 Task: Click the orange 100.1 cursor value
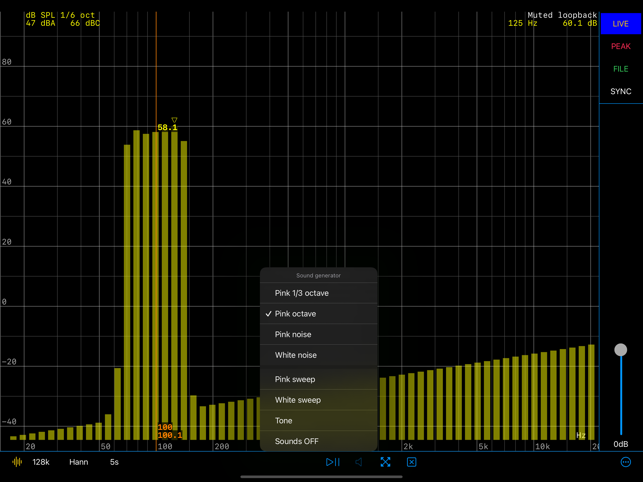pyautogui.click(x=170, y=435)
